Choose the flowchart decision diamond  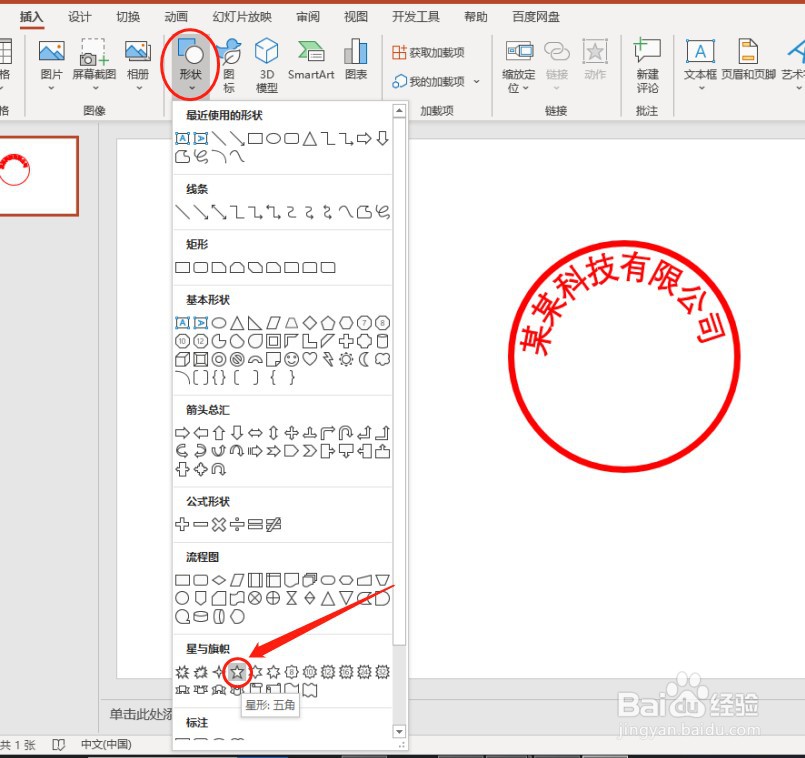tap(219, 580)
